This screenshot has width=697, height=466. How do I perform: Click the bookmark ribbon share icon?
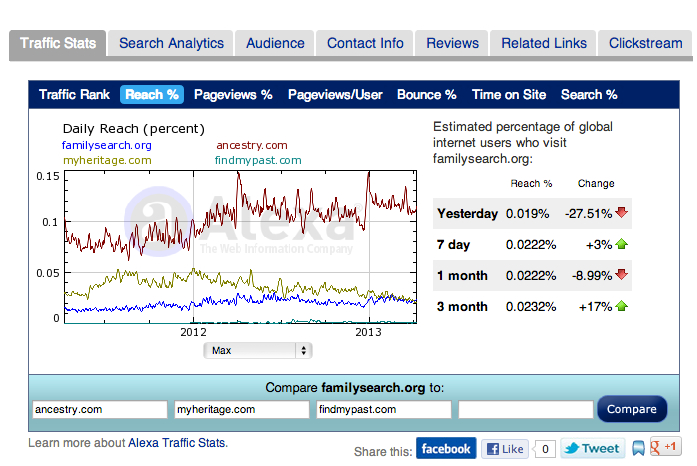pyautogui.click(x=638, y=449)
